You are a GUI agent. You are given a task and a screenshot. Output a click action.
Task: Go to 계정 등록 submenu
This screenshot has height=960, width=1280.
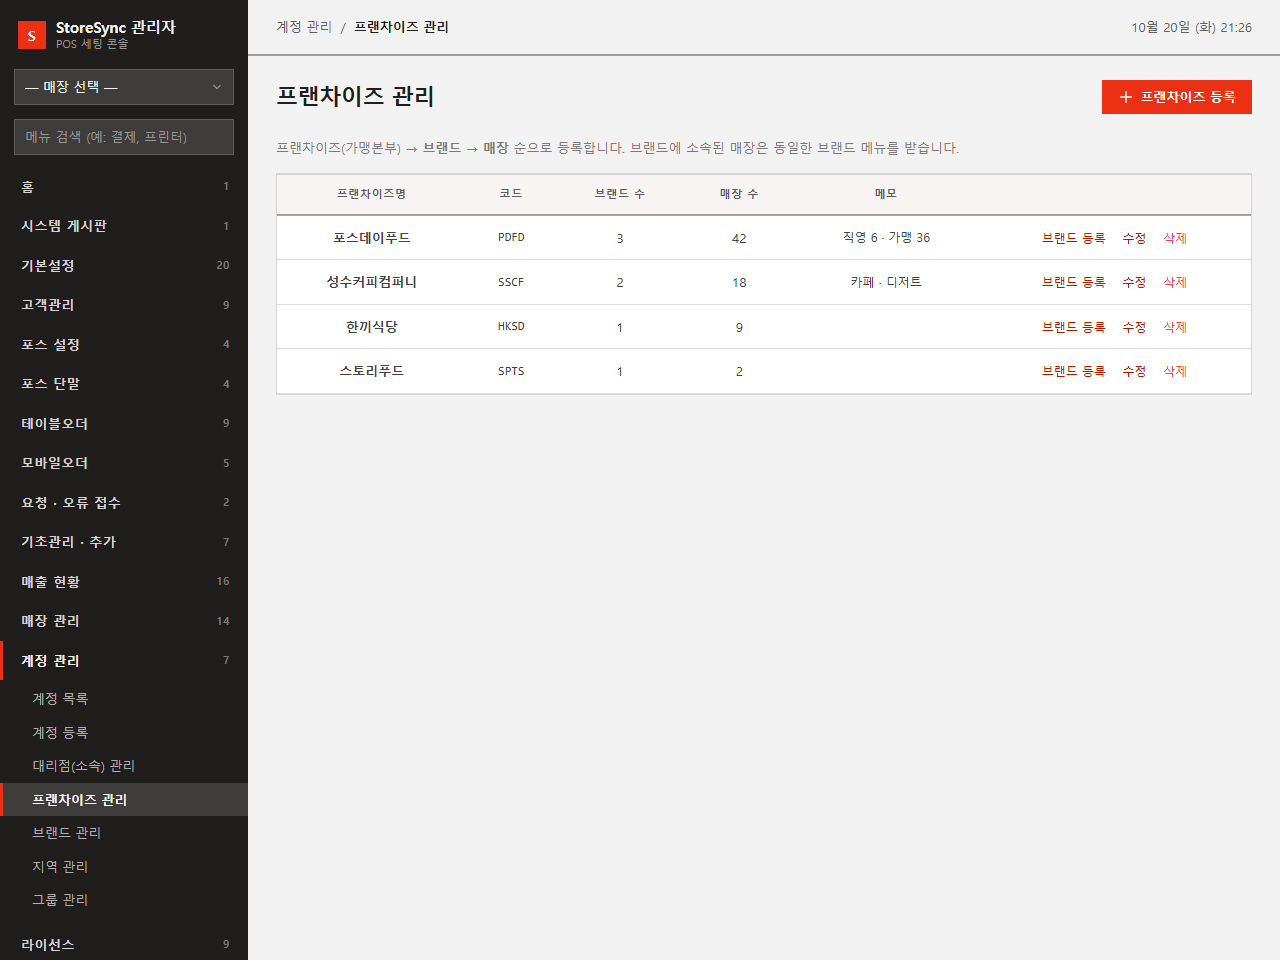[x=124, y=733]
